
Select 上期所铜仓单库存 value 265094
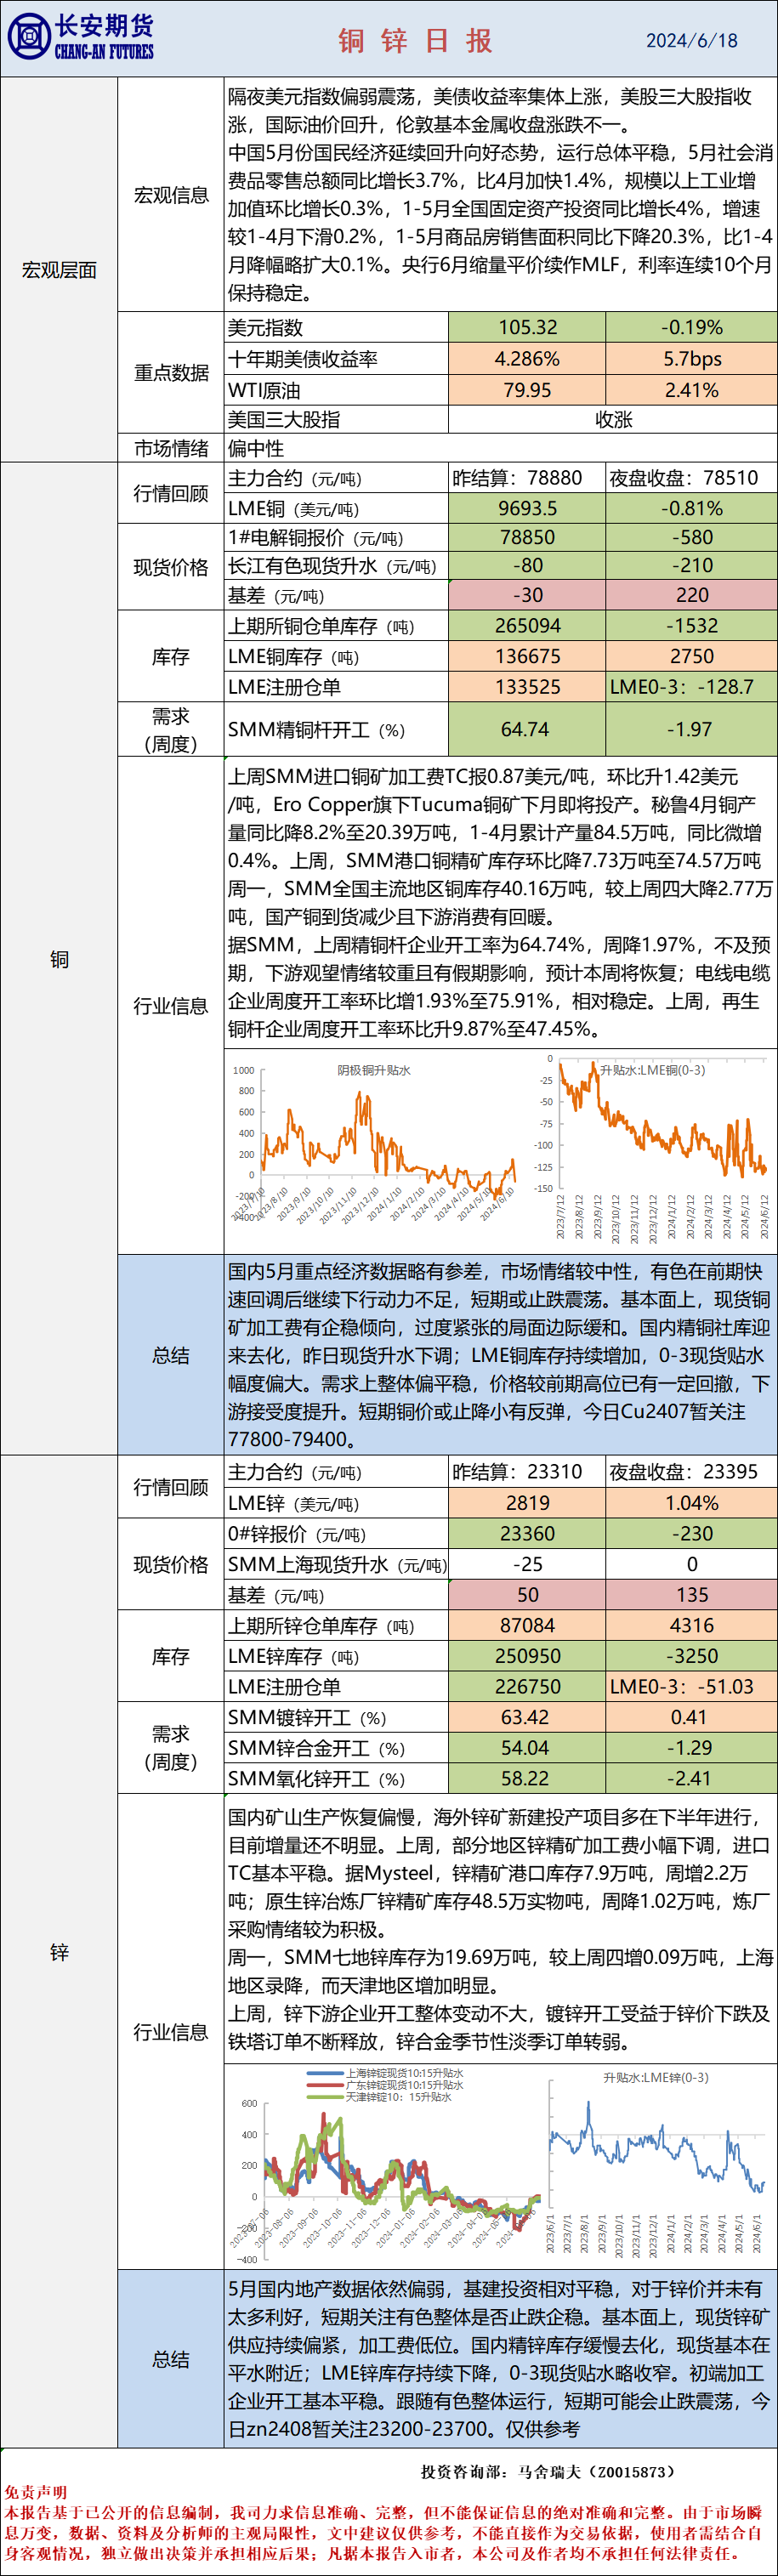coord(527,625)
